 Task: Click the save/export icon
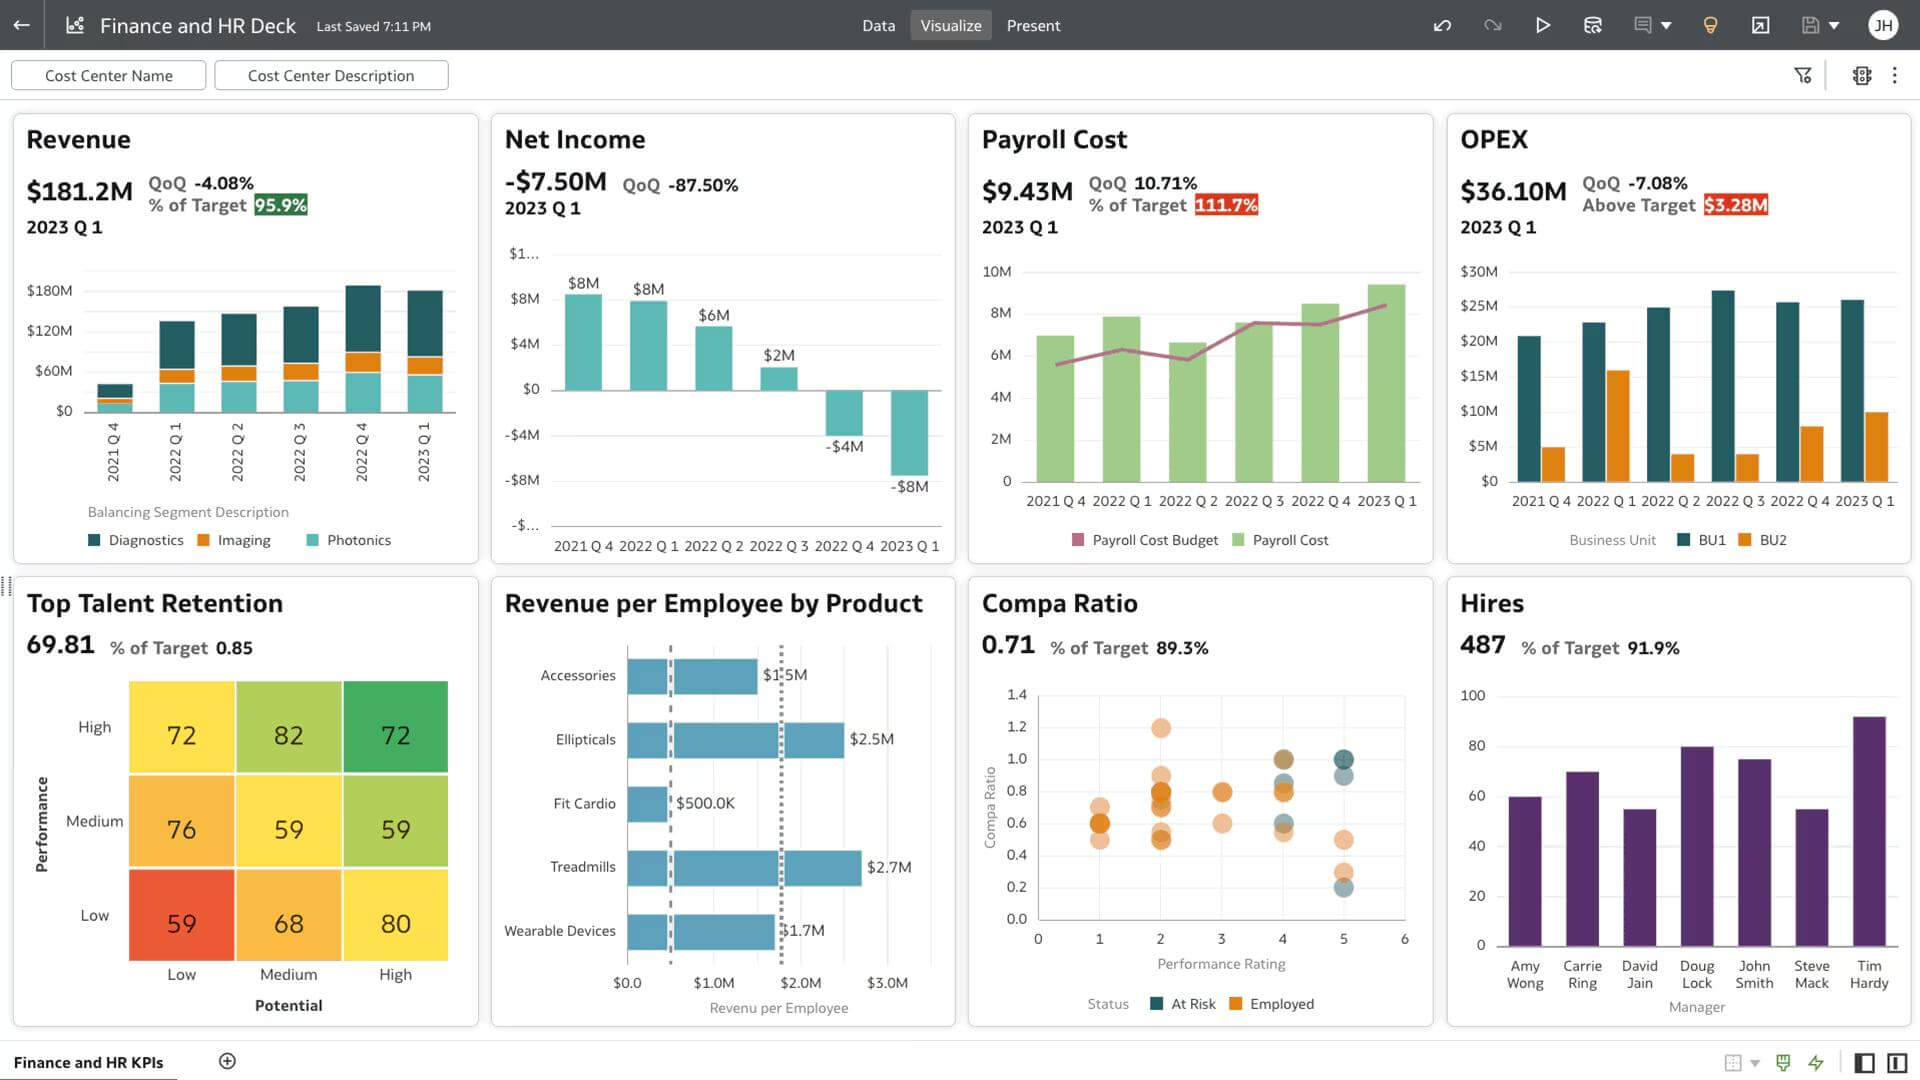[x=1811, y=25]
